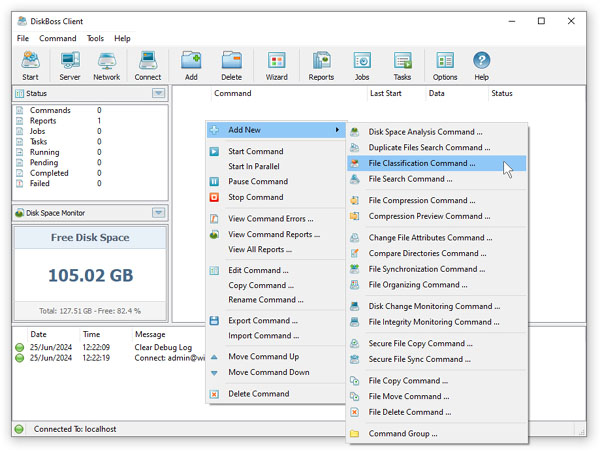This screenshot has height=452, width=600.
Task: Select File Delete Command entry
Action: 437,412
